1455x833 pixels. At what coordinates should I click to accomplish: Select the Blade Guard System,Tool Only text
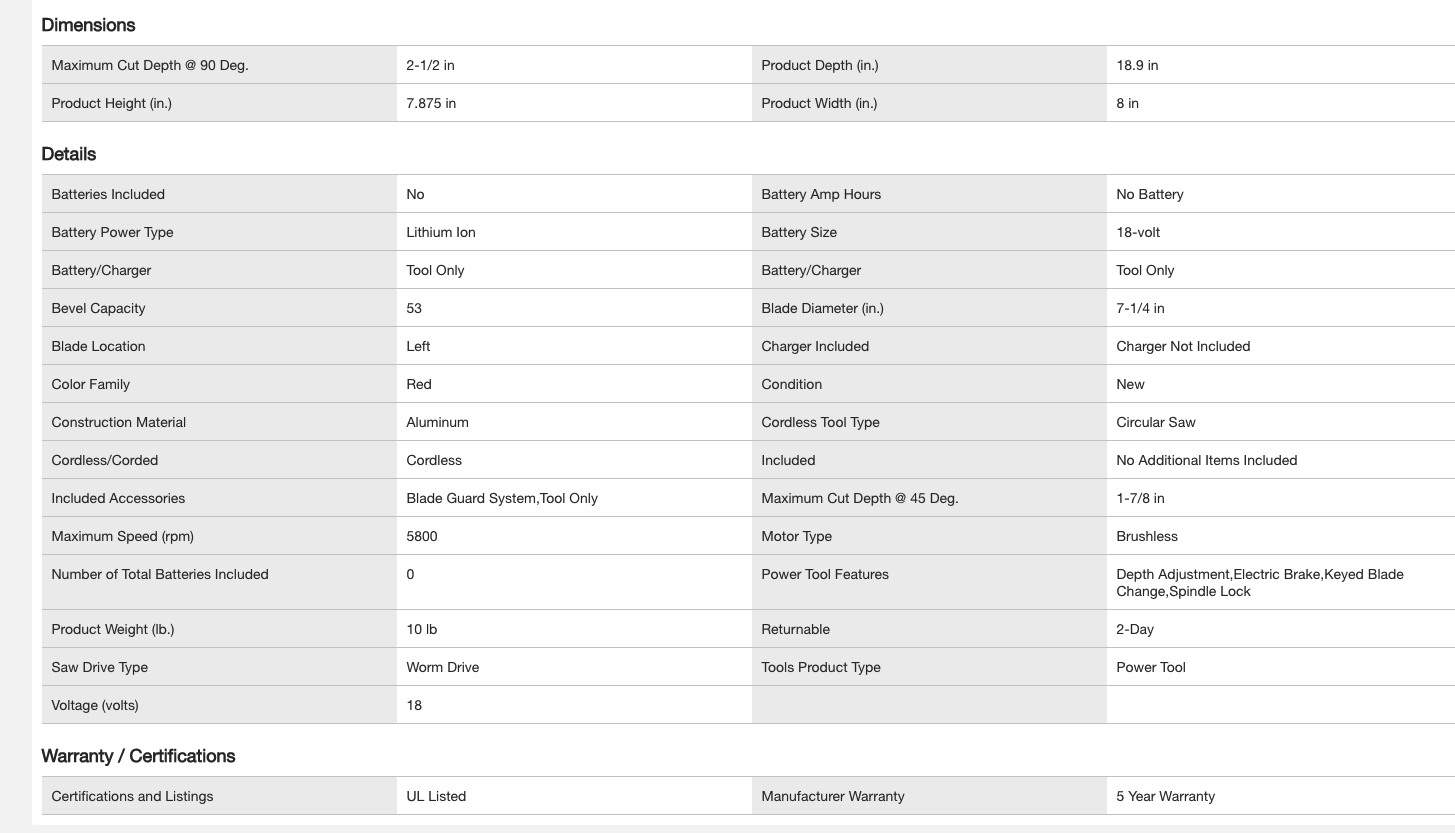pos(502,498)
